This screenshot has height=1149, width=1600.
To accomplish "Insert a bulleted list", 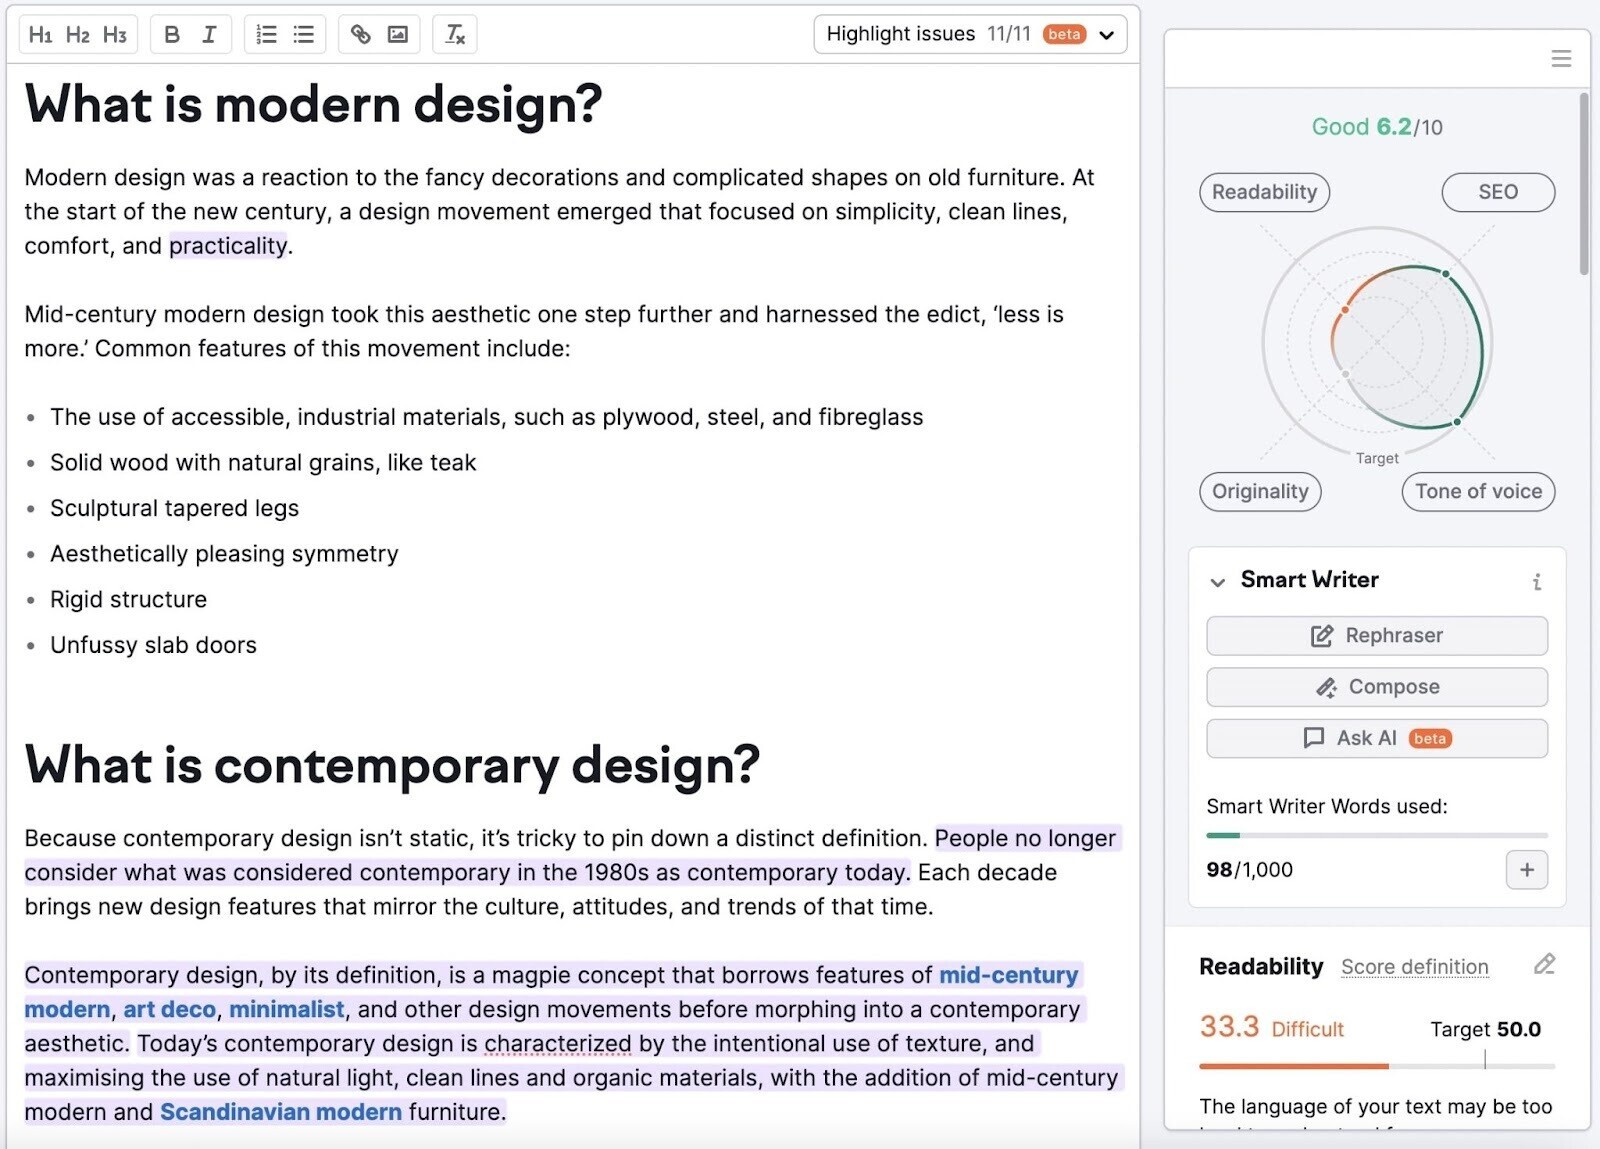I will [302, 34].
